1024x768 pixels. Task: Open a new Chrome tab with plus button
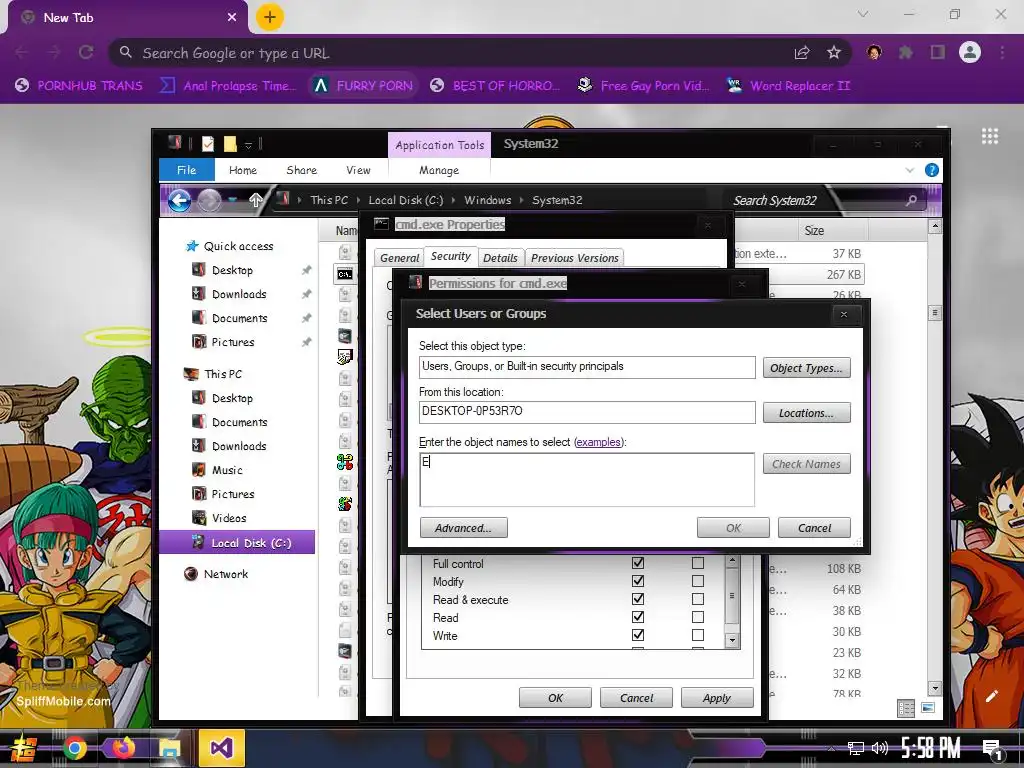pyautogui.click(x=269, y=18)
